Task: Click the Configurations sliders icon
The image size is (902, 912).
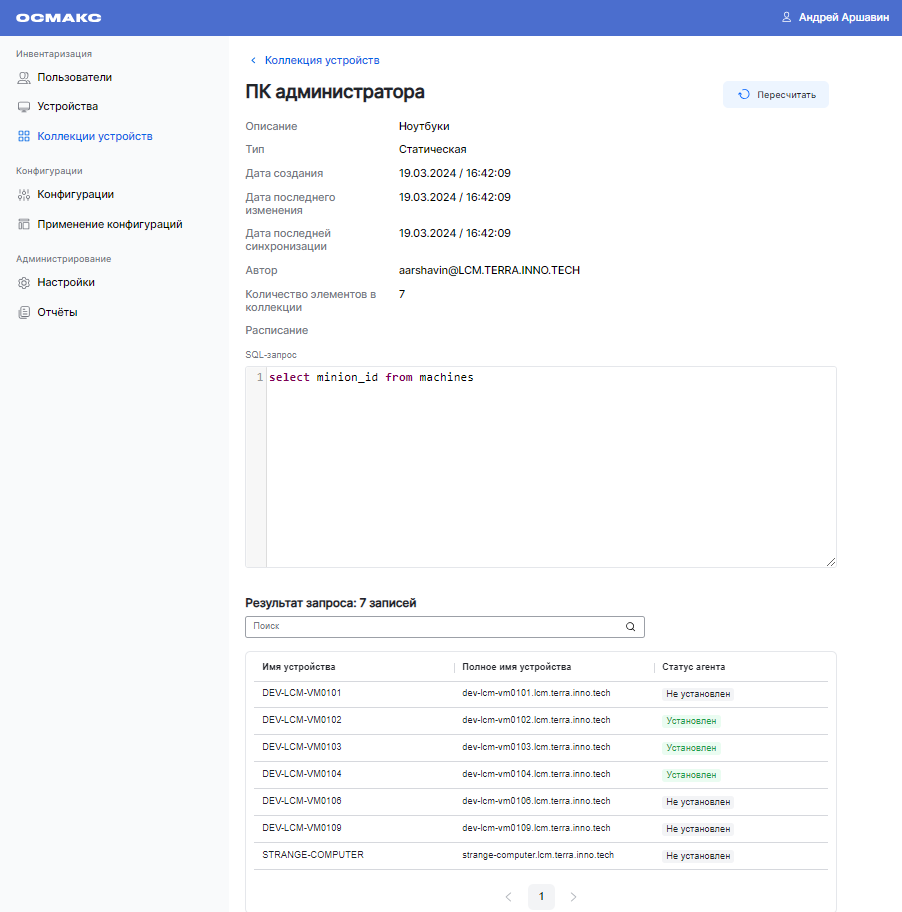Action: tap(24, 194)
